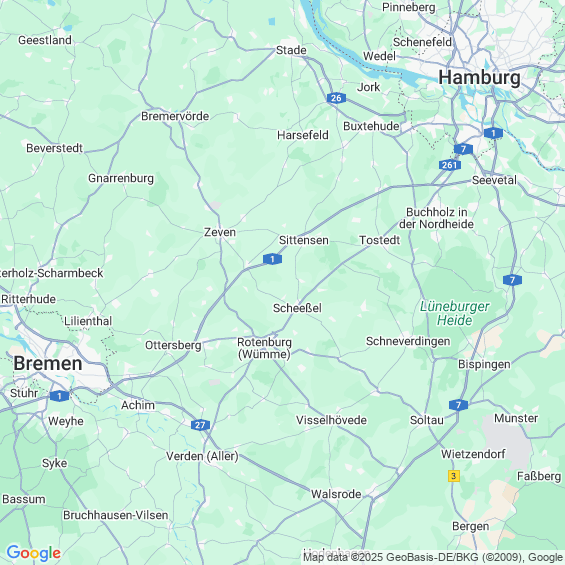Select the Walsrode town label
565x565 pixels.
tap(336, 494)
